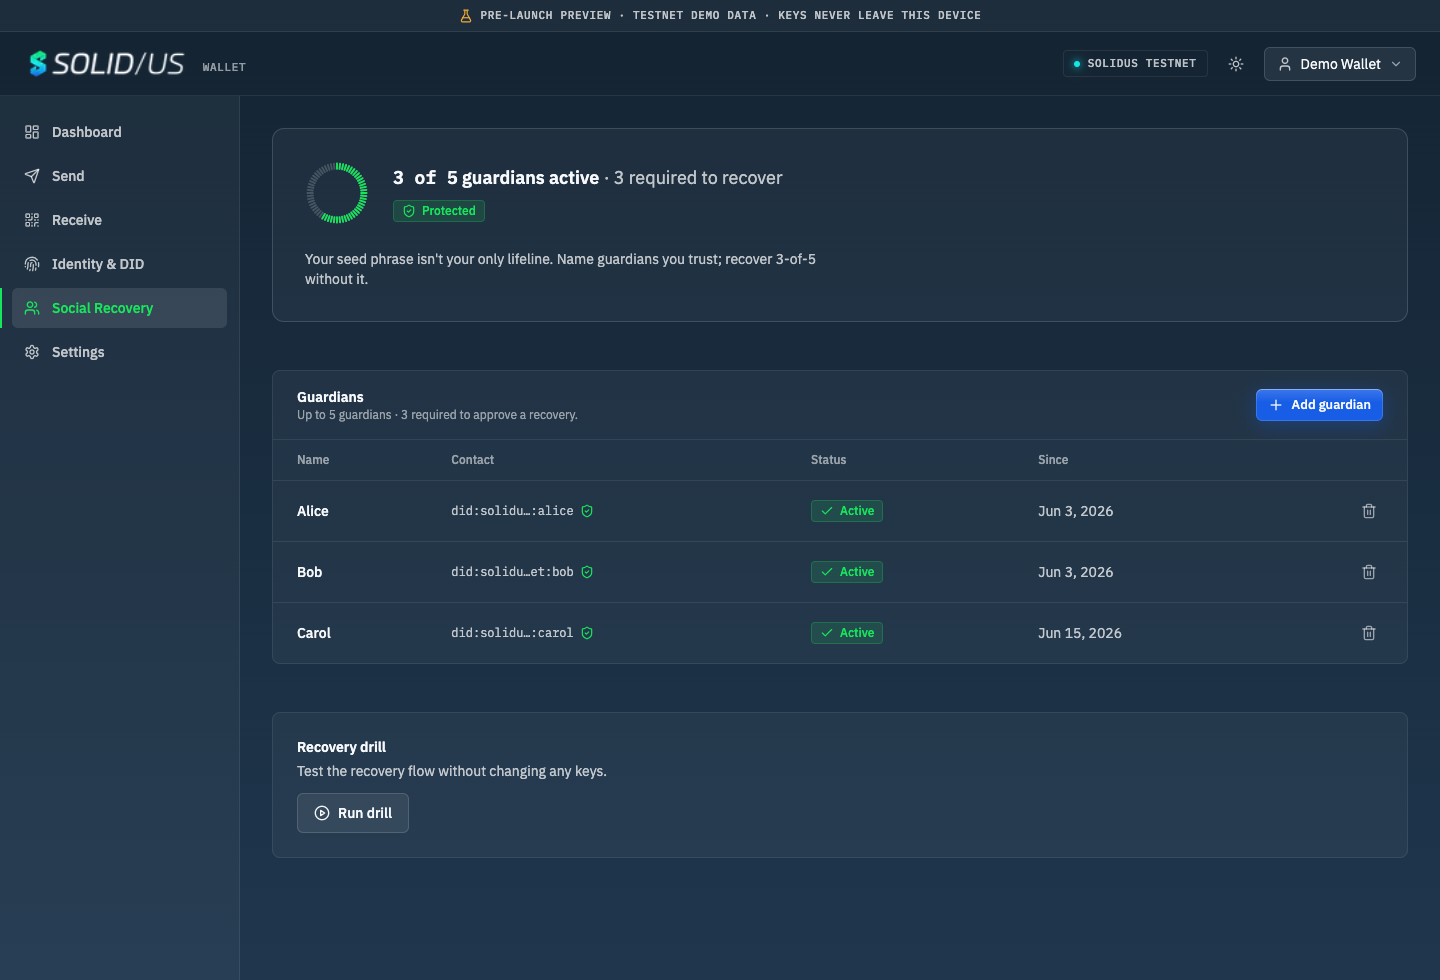The image size is (1440, 980).
Task: Click the guardian progress ring
Action: coord(337,193)
